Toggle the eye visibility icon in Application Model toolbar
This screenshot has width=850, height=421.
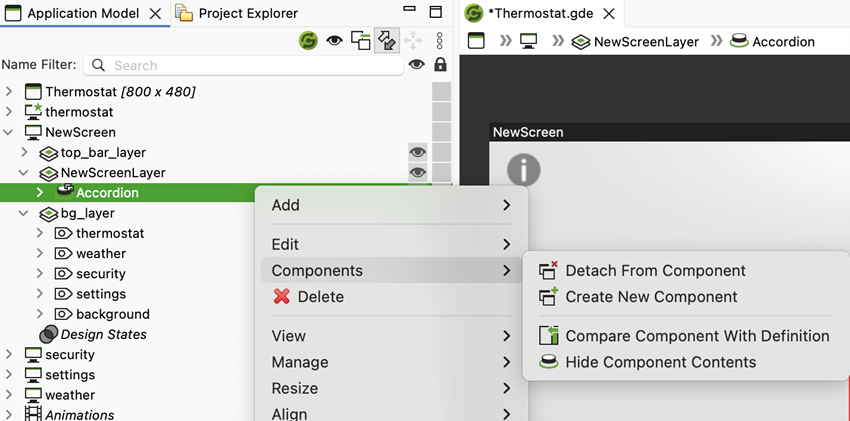coord(334,41)
